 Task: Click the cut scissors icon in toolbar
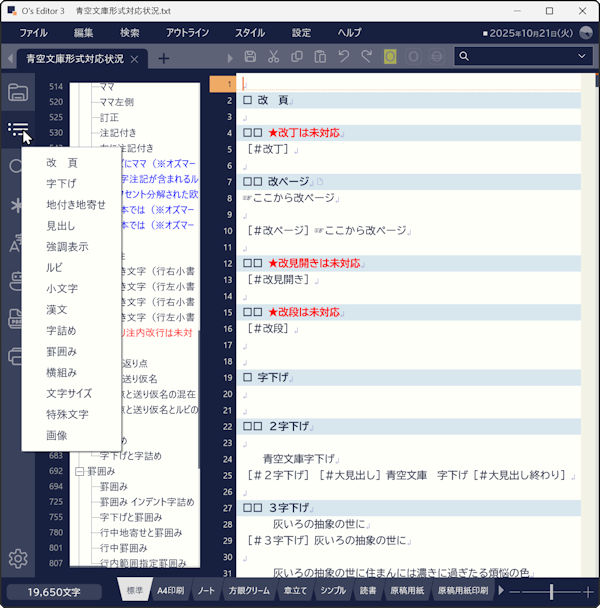point(273,57)
